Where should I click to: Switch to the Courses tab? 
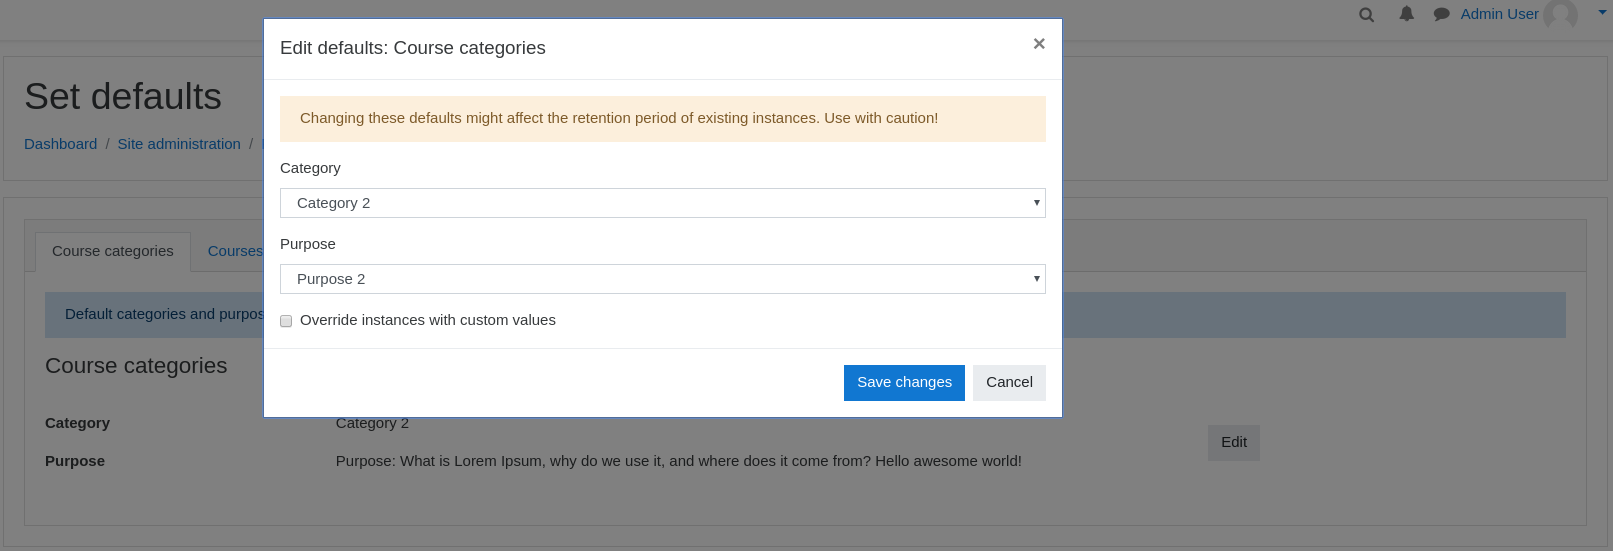tap(235, 252)
